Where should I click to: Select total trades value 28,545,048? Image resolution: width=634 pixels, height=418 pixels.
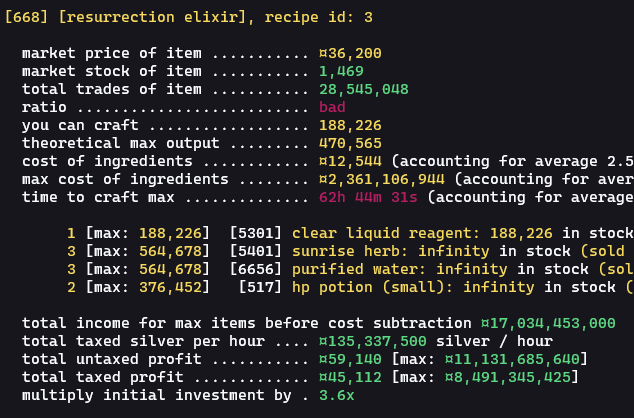[x=364, y=89]
